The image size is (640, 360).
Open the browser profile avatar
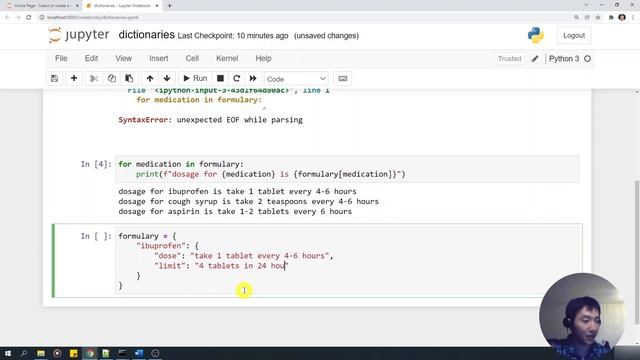(622, 18)
